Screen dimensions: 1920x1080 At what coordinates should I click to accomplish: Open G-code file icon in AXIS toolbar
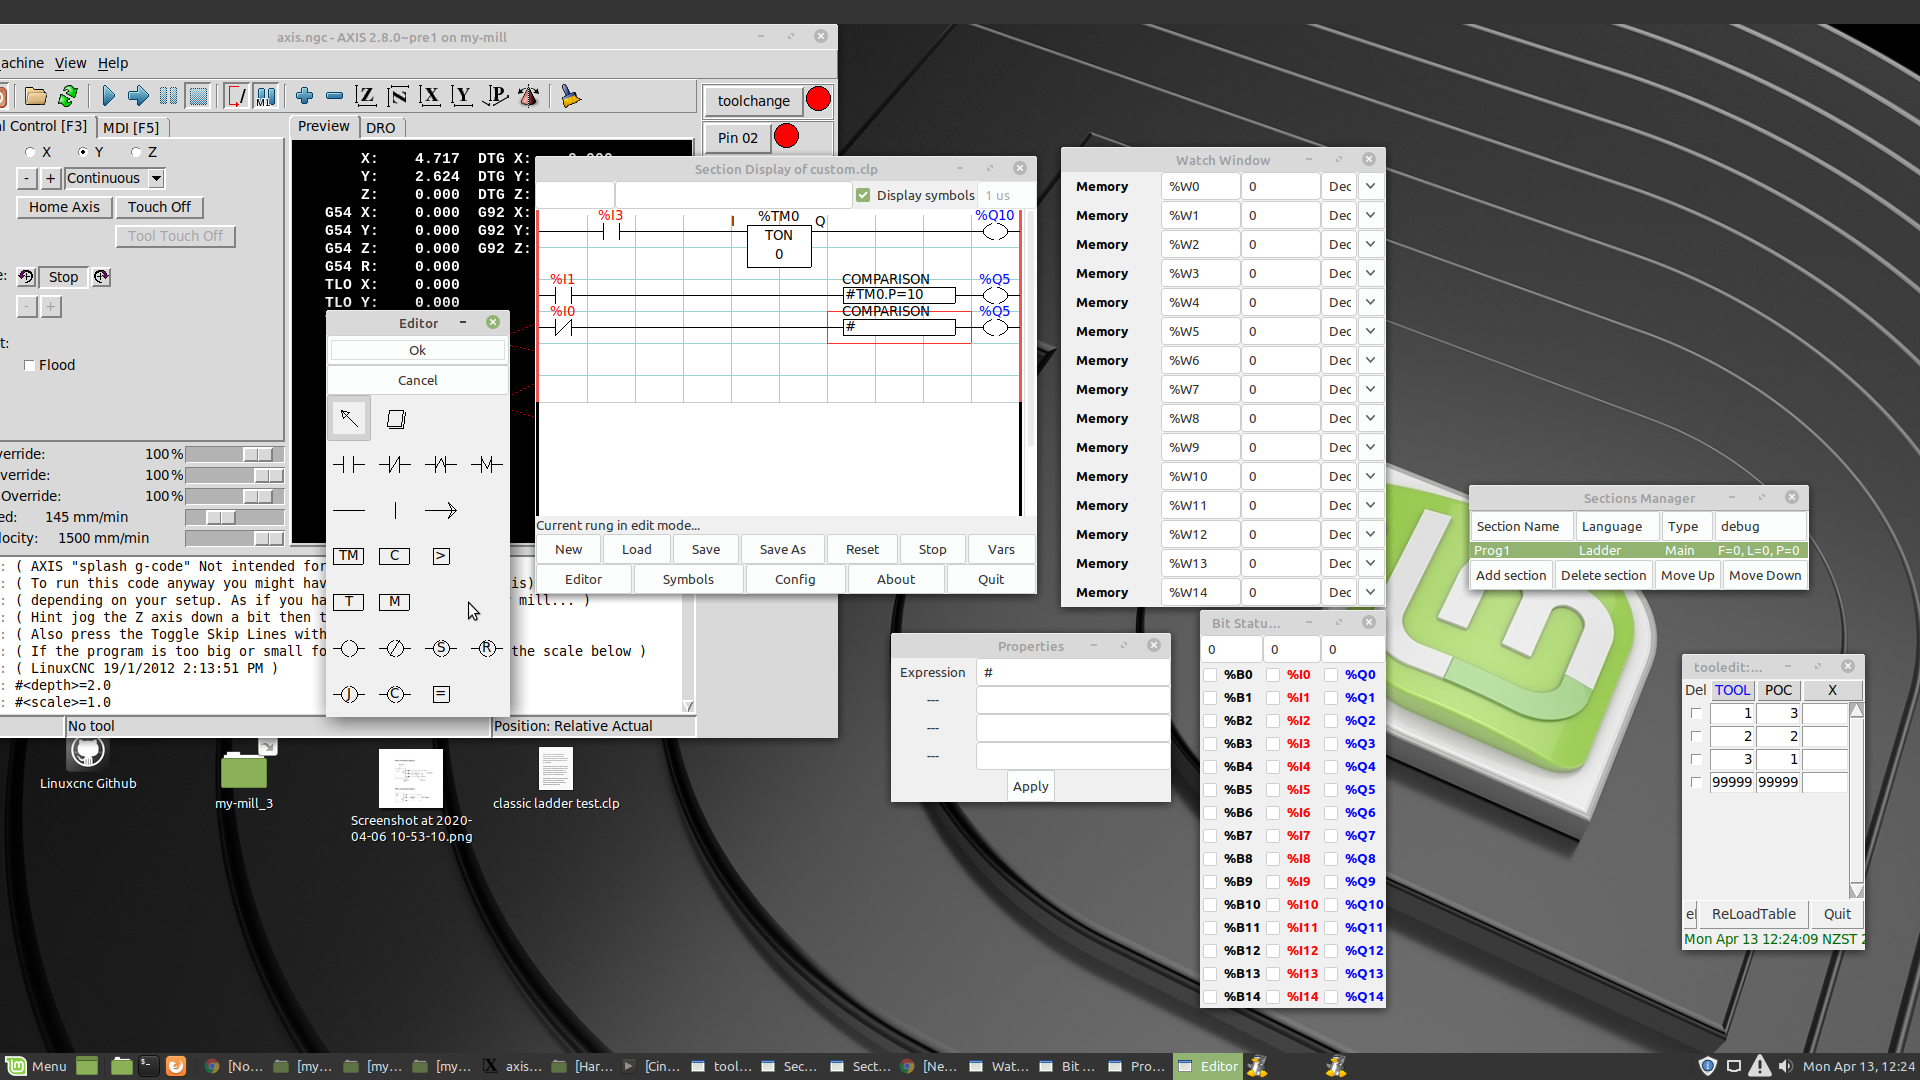[x=36, y=96]
